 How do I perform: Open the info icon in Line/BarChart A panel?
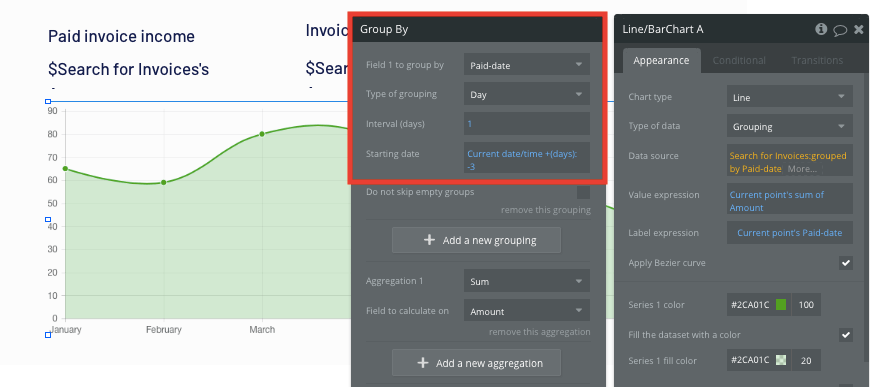pyautogui.click(x=821, y=29)
